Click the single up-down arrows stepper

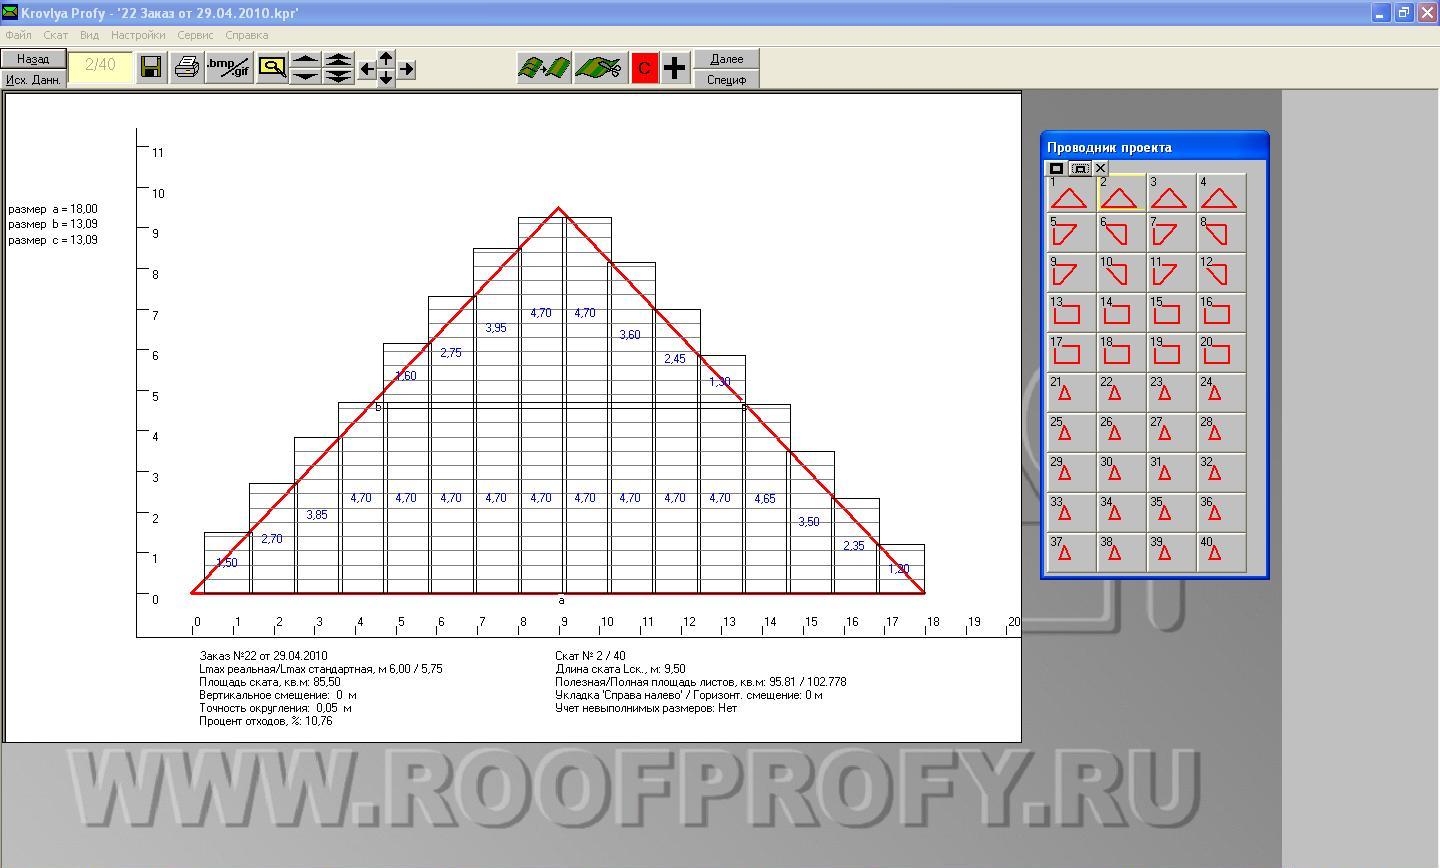tap(305, 67)
